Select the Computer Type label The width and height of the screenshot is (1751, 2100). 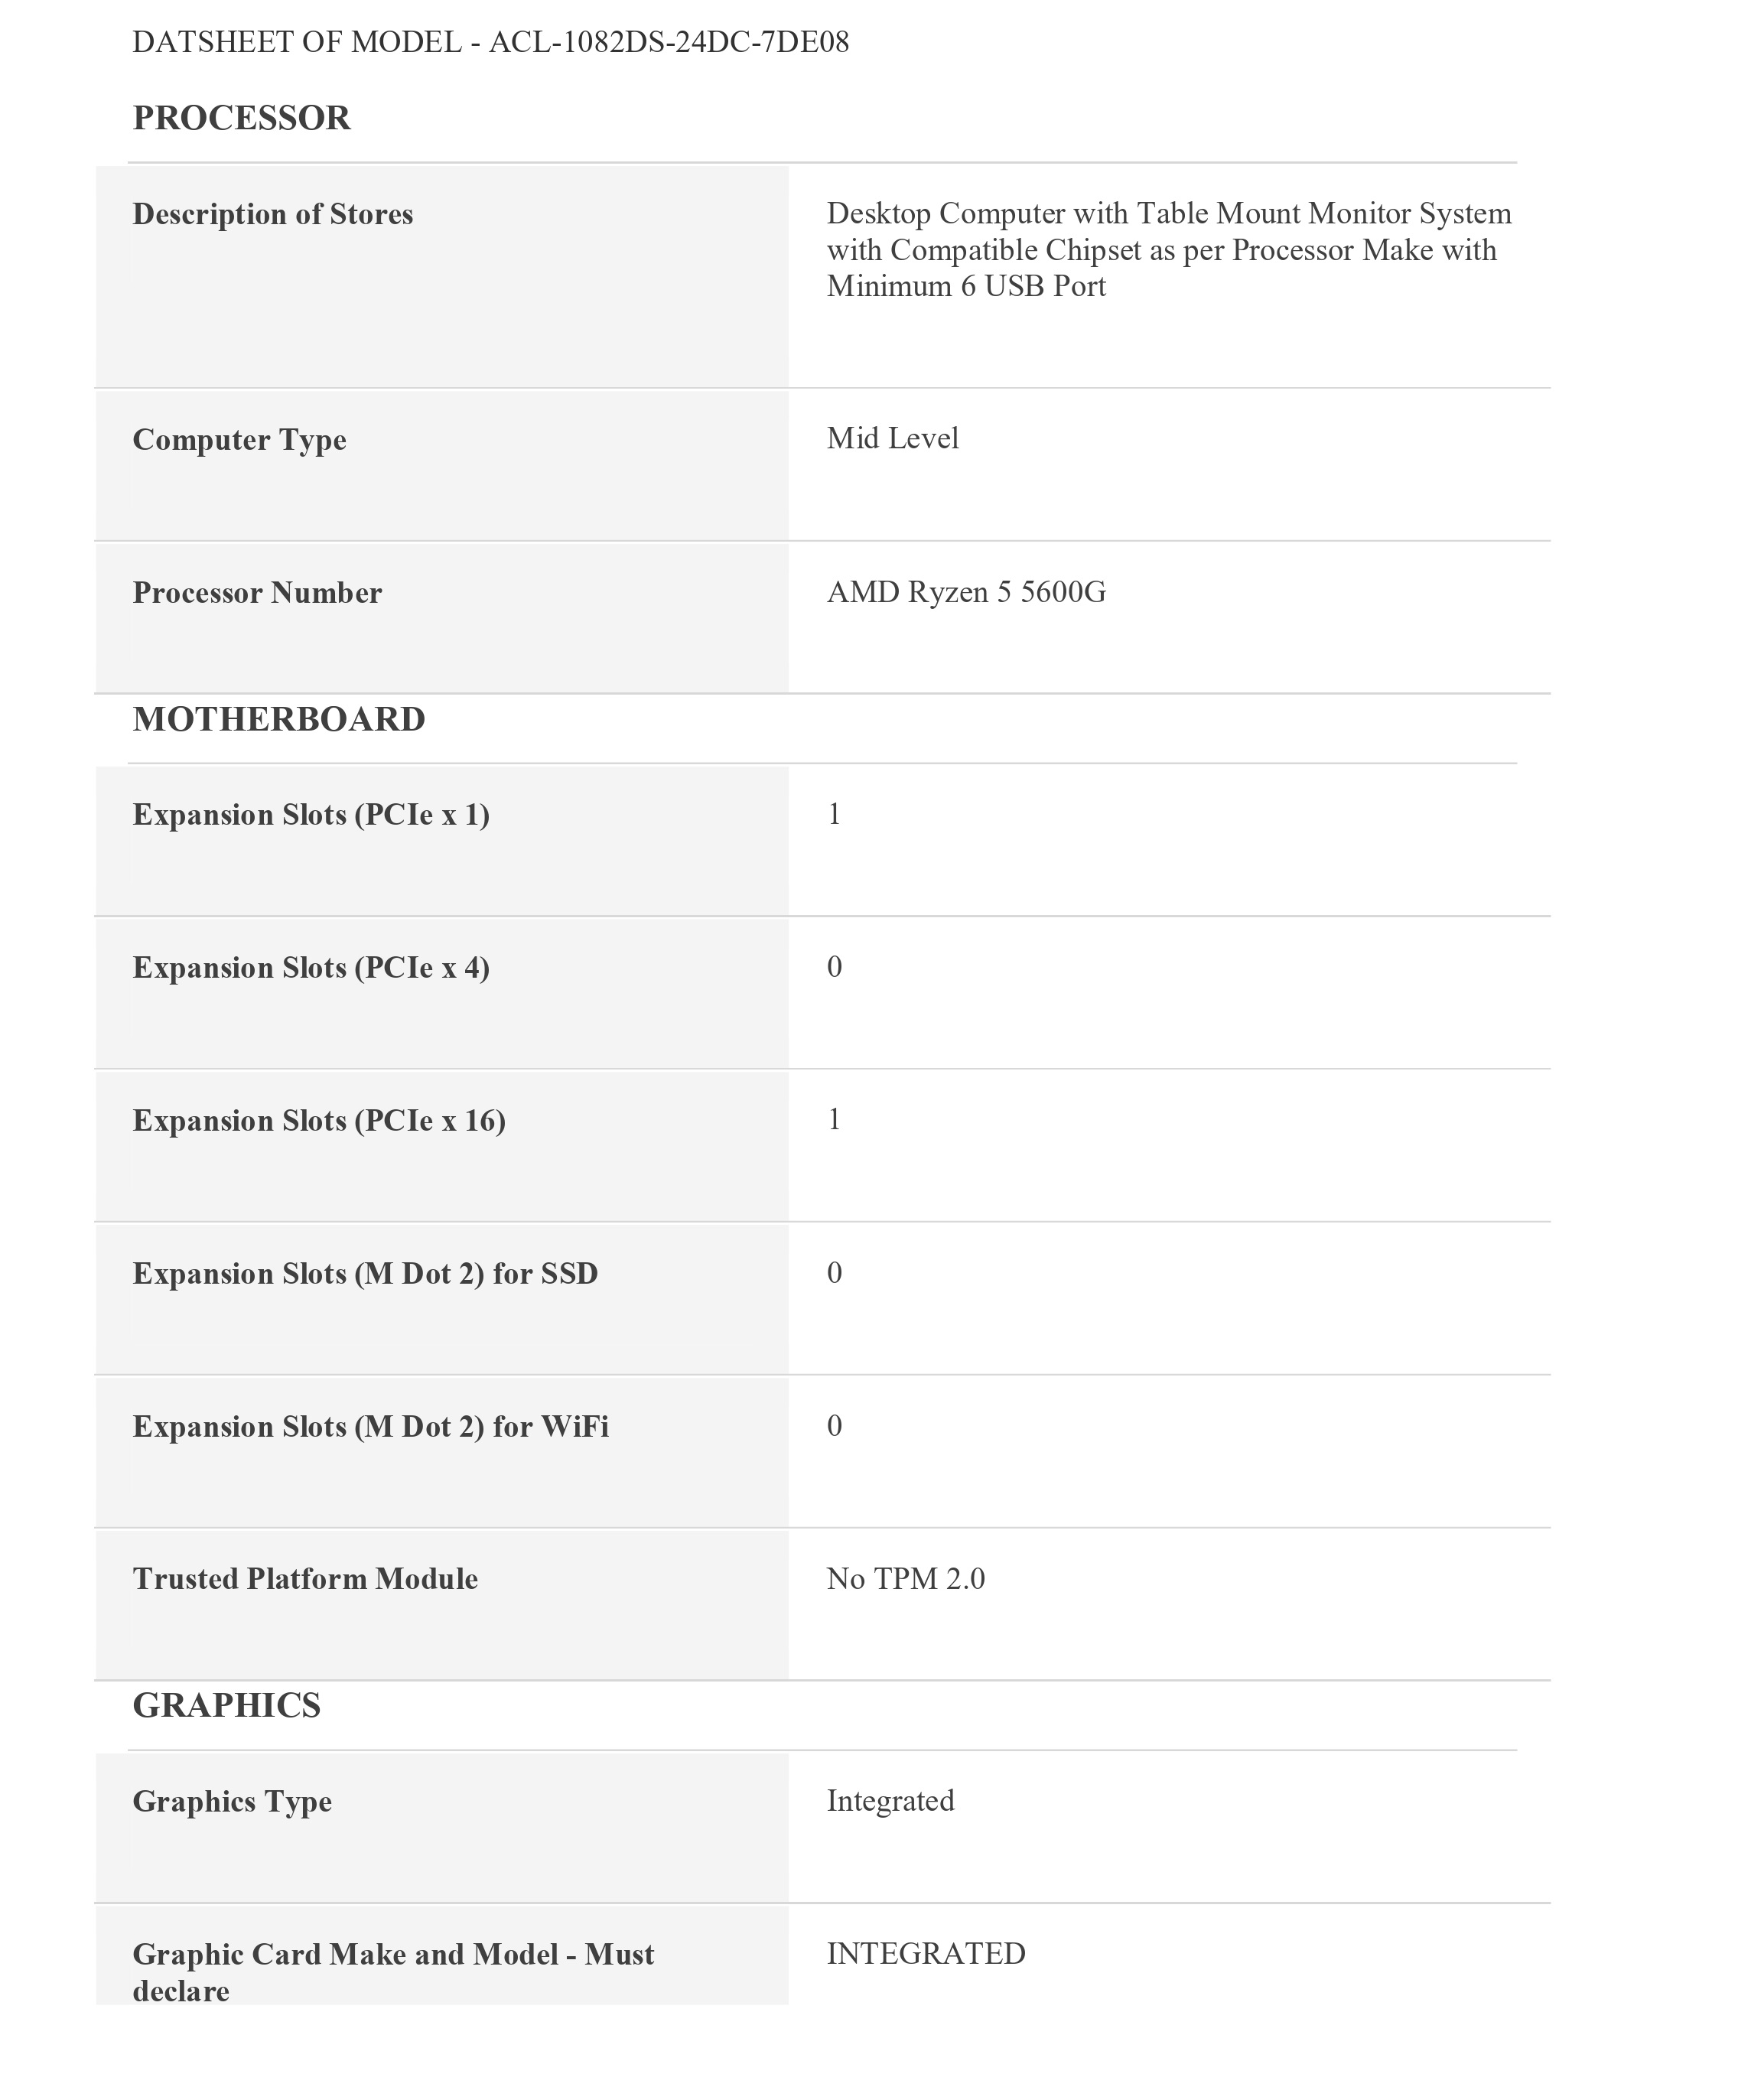239,440
